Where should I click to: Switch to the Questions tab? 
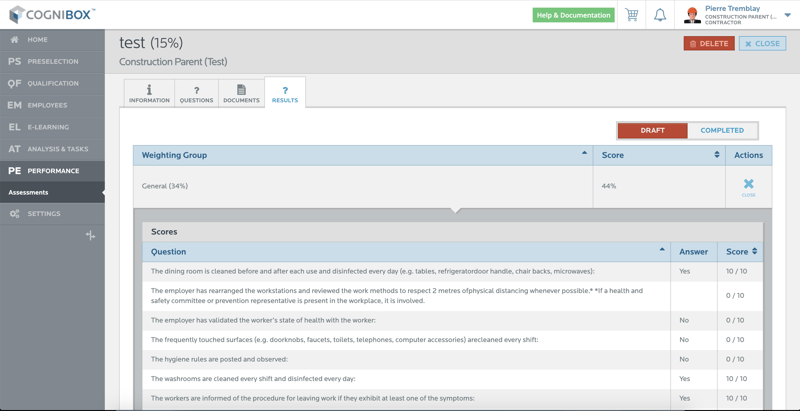point(196,94)
